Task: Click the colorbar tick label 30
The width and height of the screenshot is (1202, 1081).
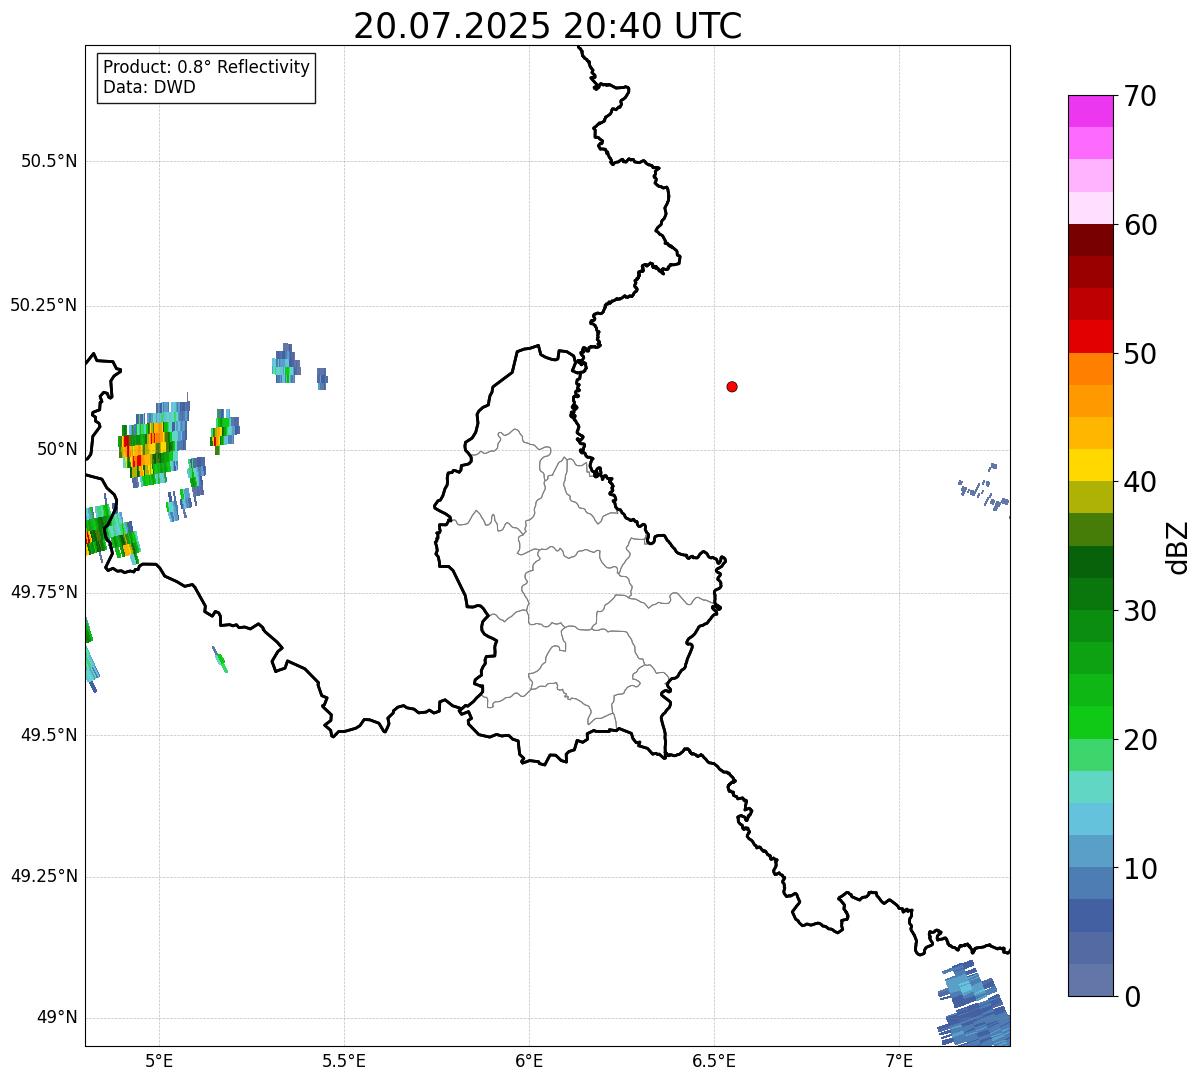Action: [1140, 611]
